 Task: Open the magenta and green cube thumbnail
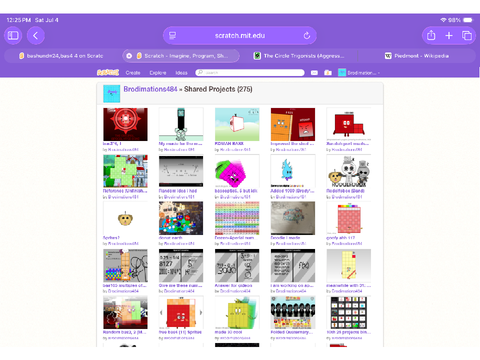(237, 171)
